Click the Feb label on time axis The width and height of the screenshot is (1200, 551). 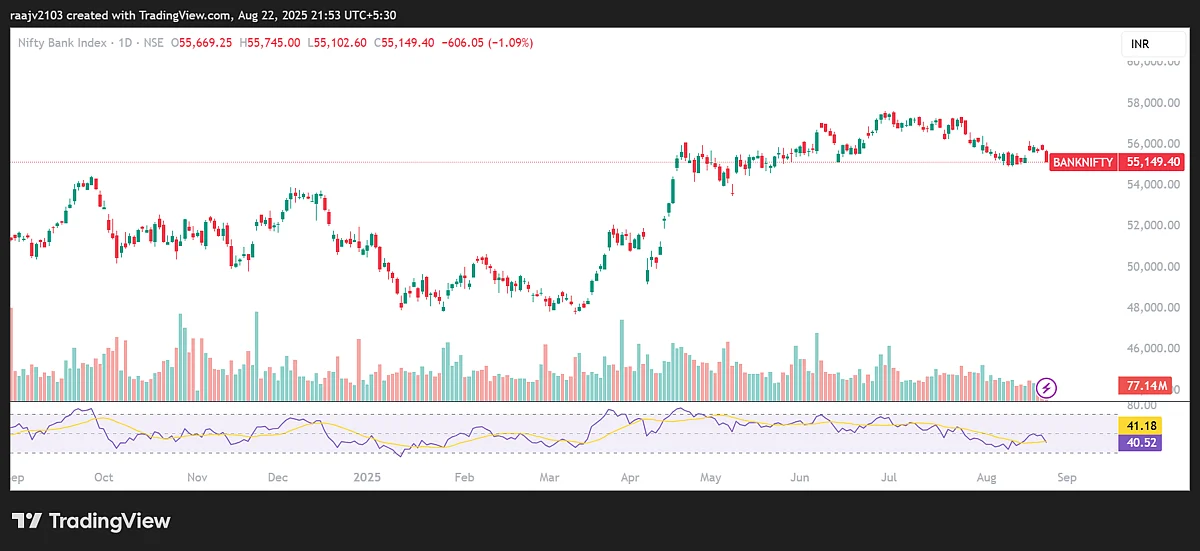pyautogui.click(x=464, y=479)
